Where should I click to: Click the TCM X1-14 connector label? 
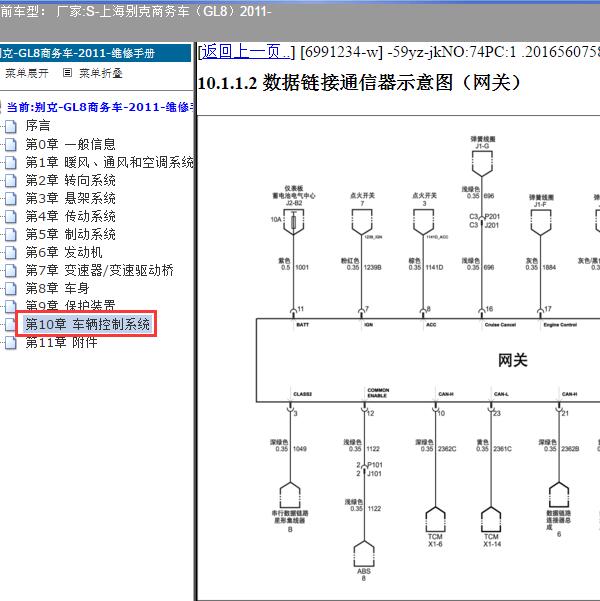click(x=492, y=540)
